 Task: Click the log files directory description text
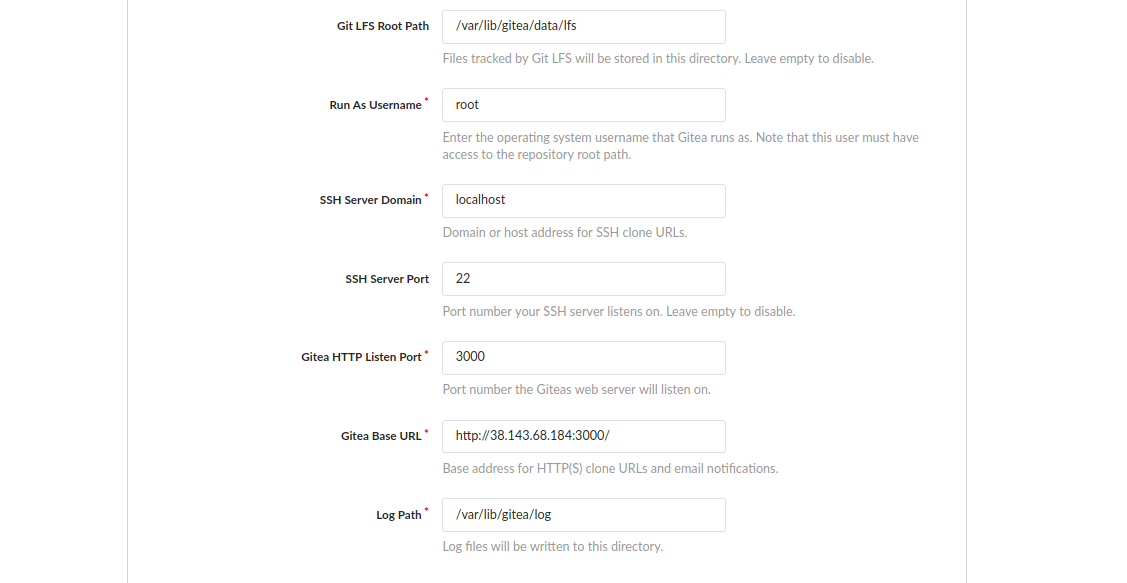point(552,547)
